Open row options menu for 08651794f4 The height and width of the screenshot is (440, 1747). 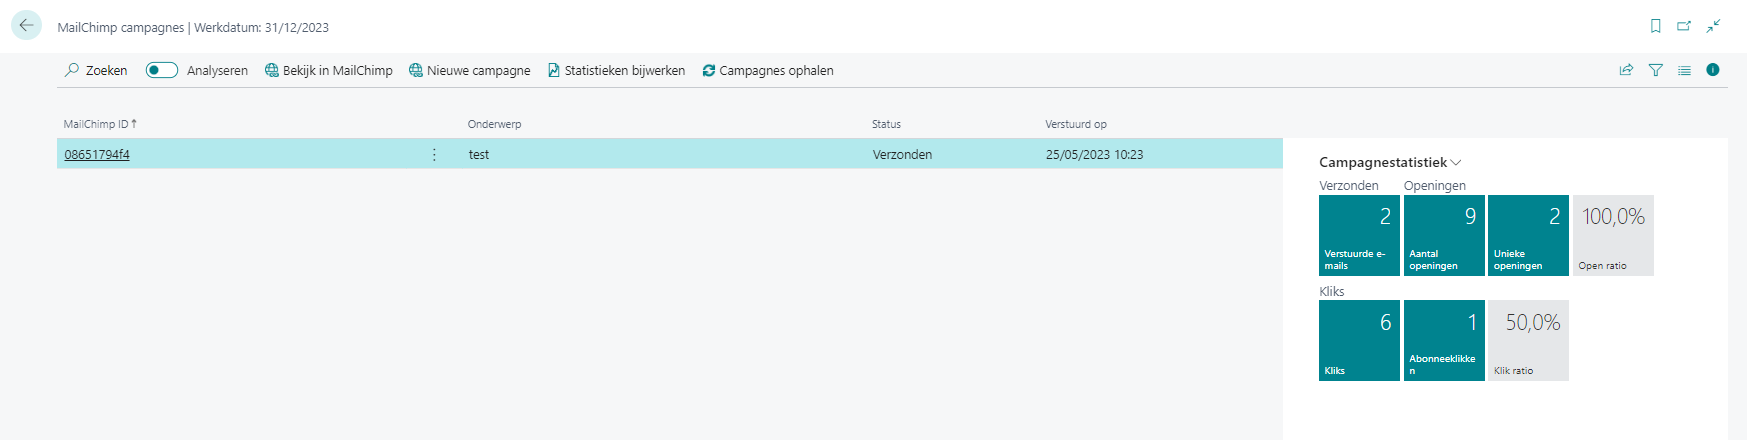434,155
